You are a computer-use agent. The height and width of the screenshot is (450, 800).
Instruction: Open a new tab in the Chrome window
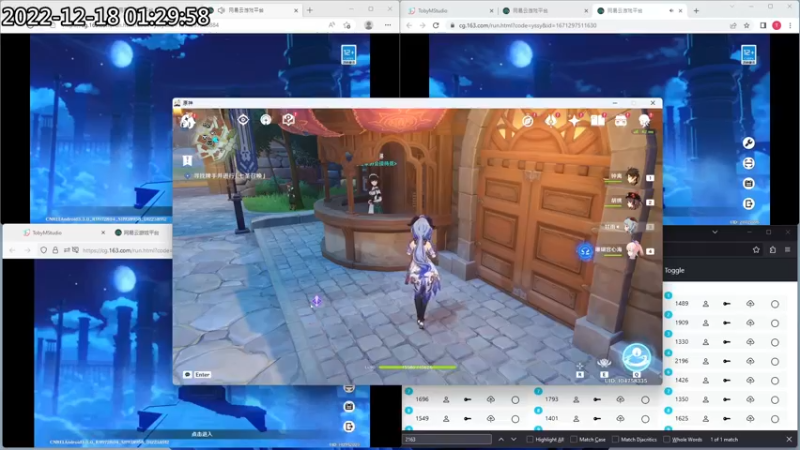696,10
